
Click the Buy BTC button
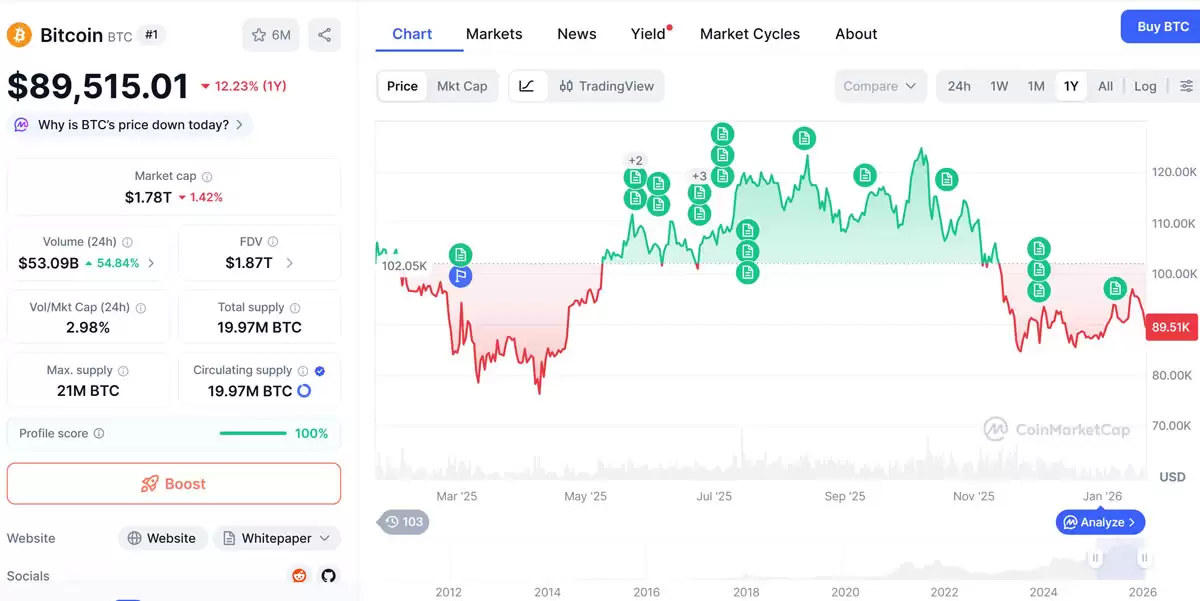1163,27
